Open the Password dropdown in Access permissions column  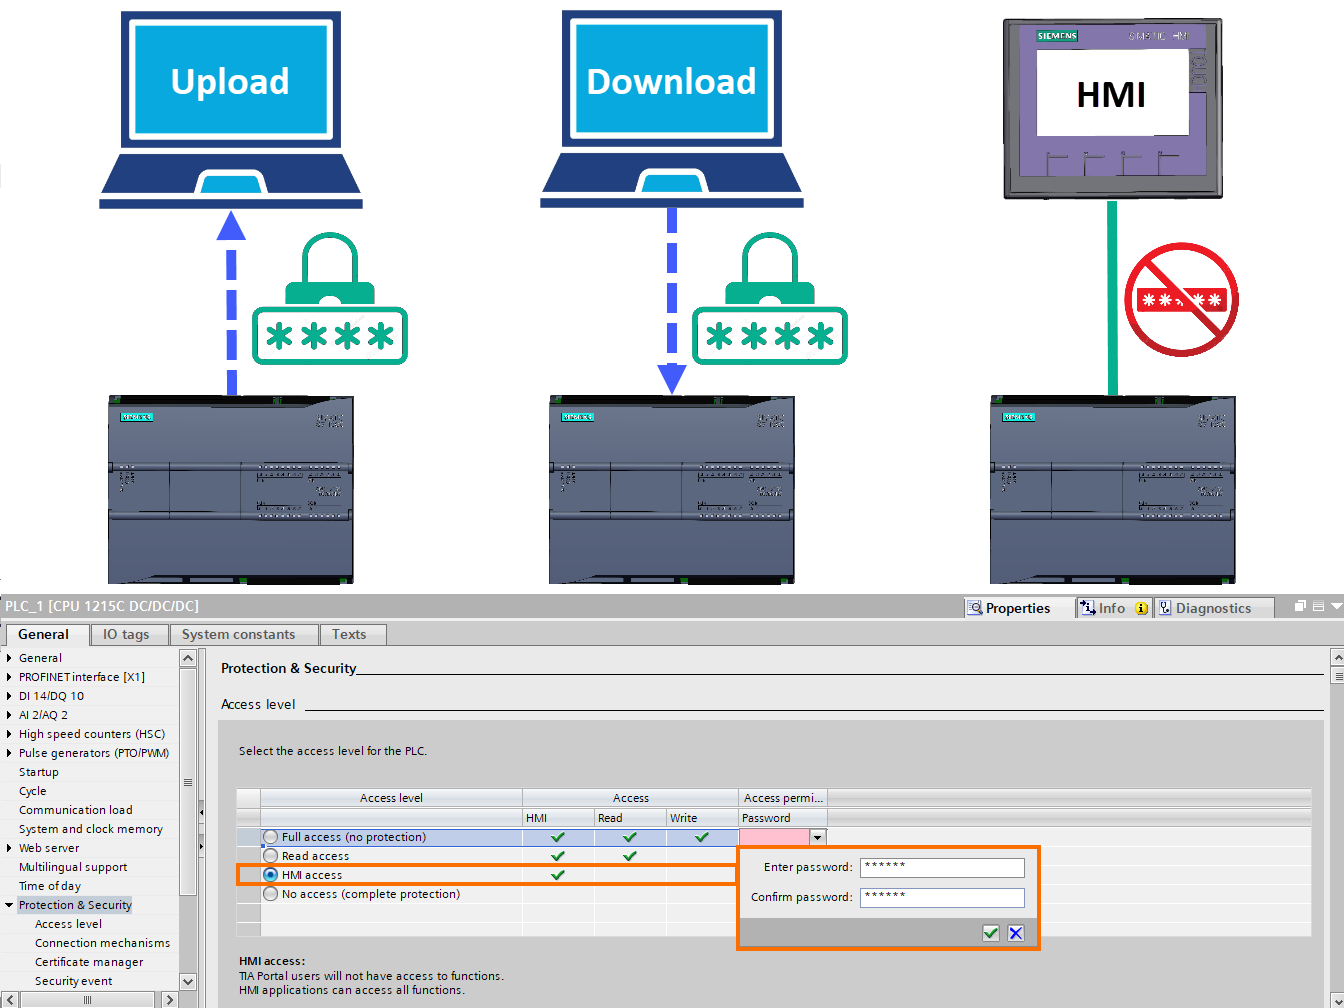(x=817, y=837)
